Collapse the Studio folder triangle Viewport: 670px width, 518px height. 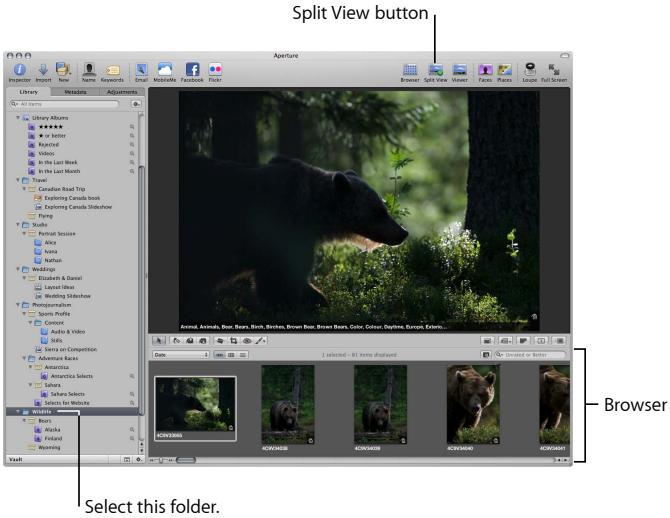pyautogui.click(x=18, y=225)
